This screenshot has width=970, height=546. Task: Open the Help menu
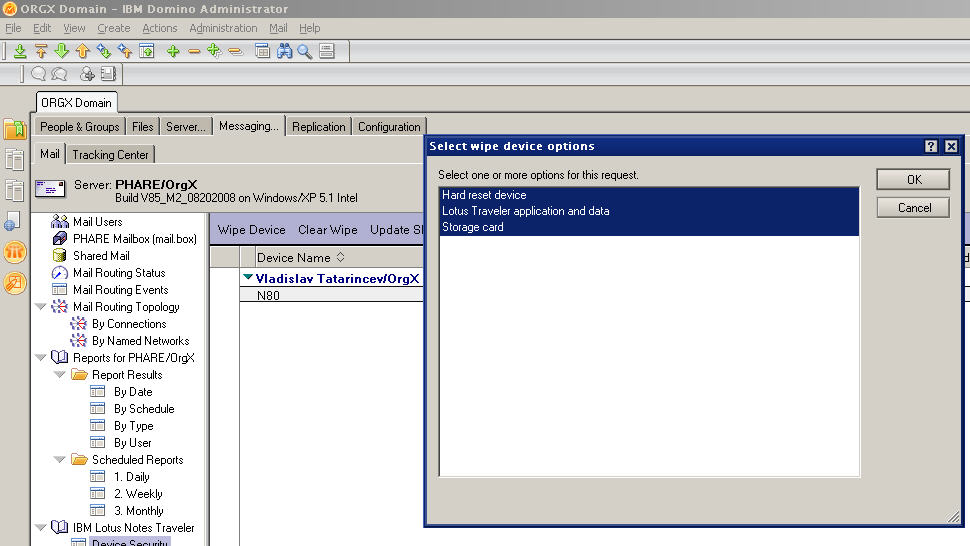point(309,28)
